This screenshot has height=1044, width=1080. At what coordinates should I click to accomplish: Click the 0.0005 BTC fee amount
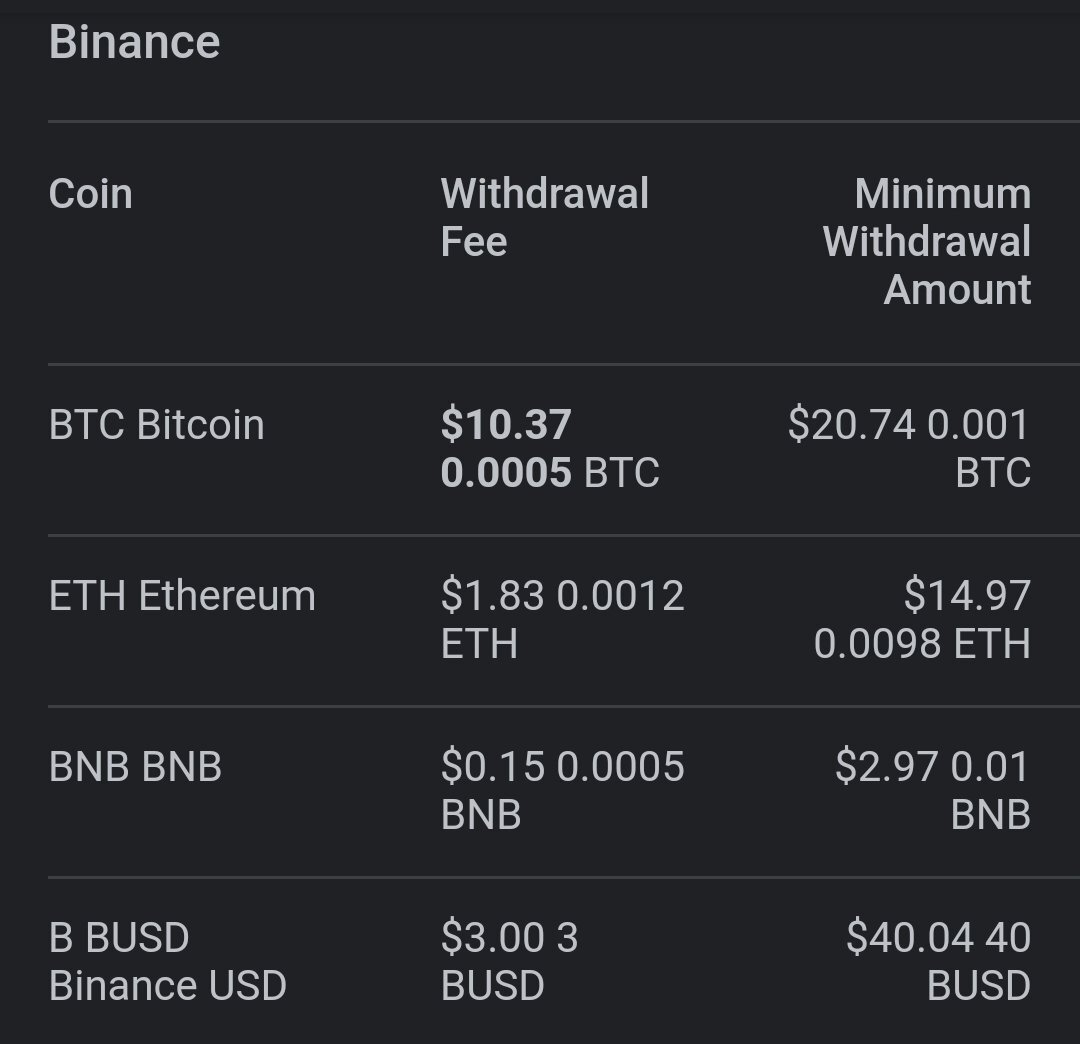click(x=550, y=472)
